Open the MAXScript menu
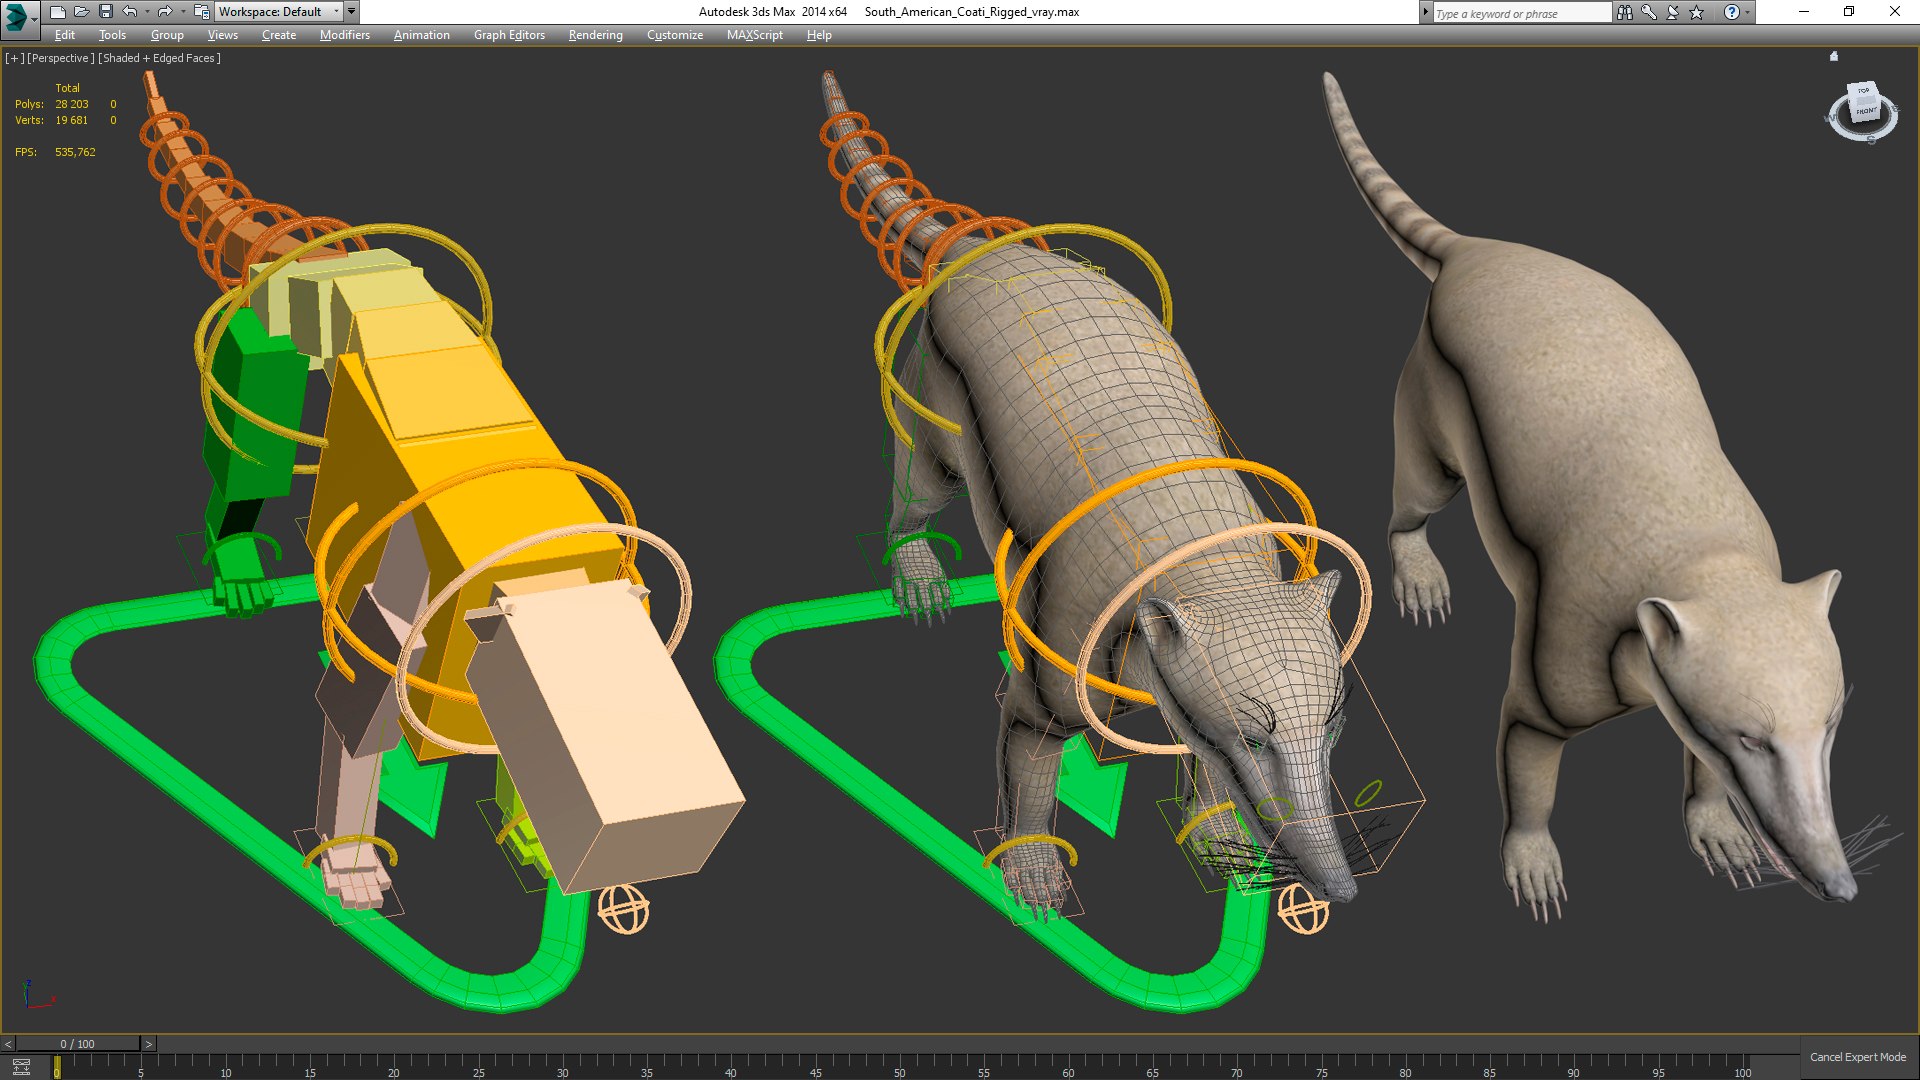This screenshot has height=1080, width=1920. [x=755, y=35]
